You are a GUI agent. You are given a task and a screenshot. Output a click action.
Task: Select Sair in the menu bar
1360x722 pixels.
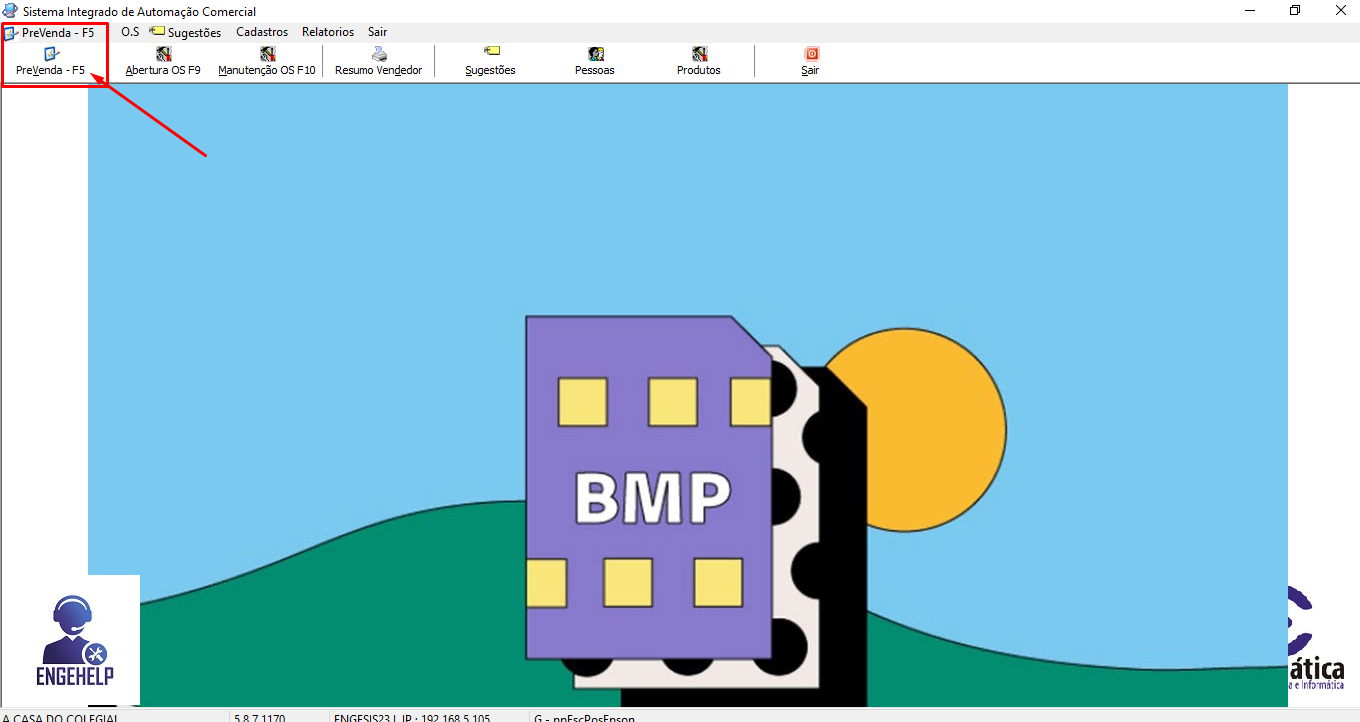[377, 32]
